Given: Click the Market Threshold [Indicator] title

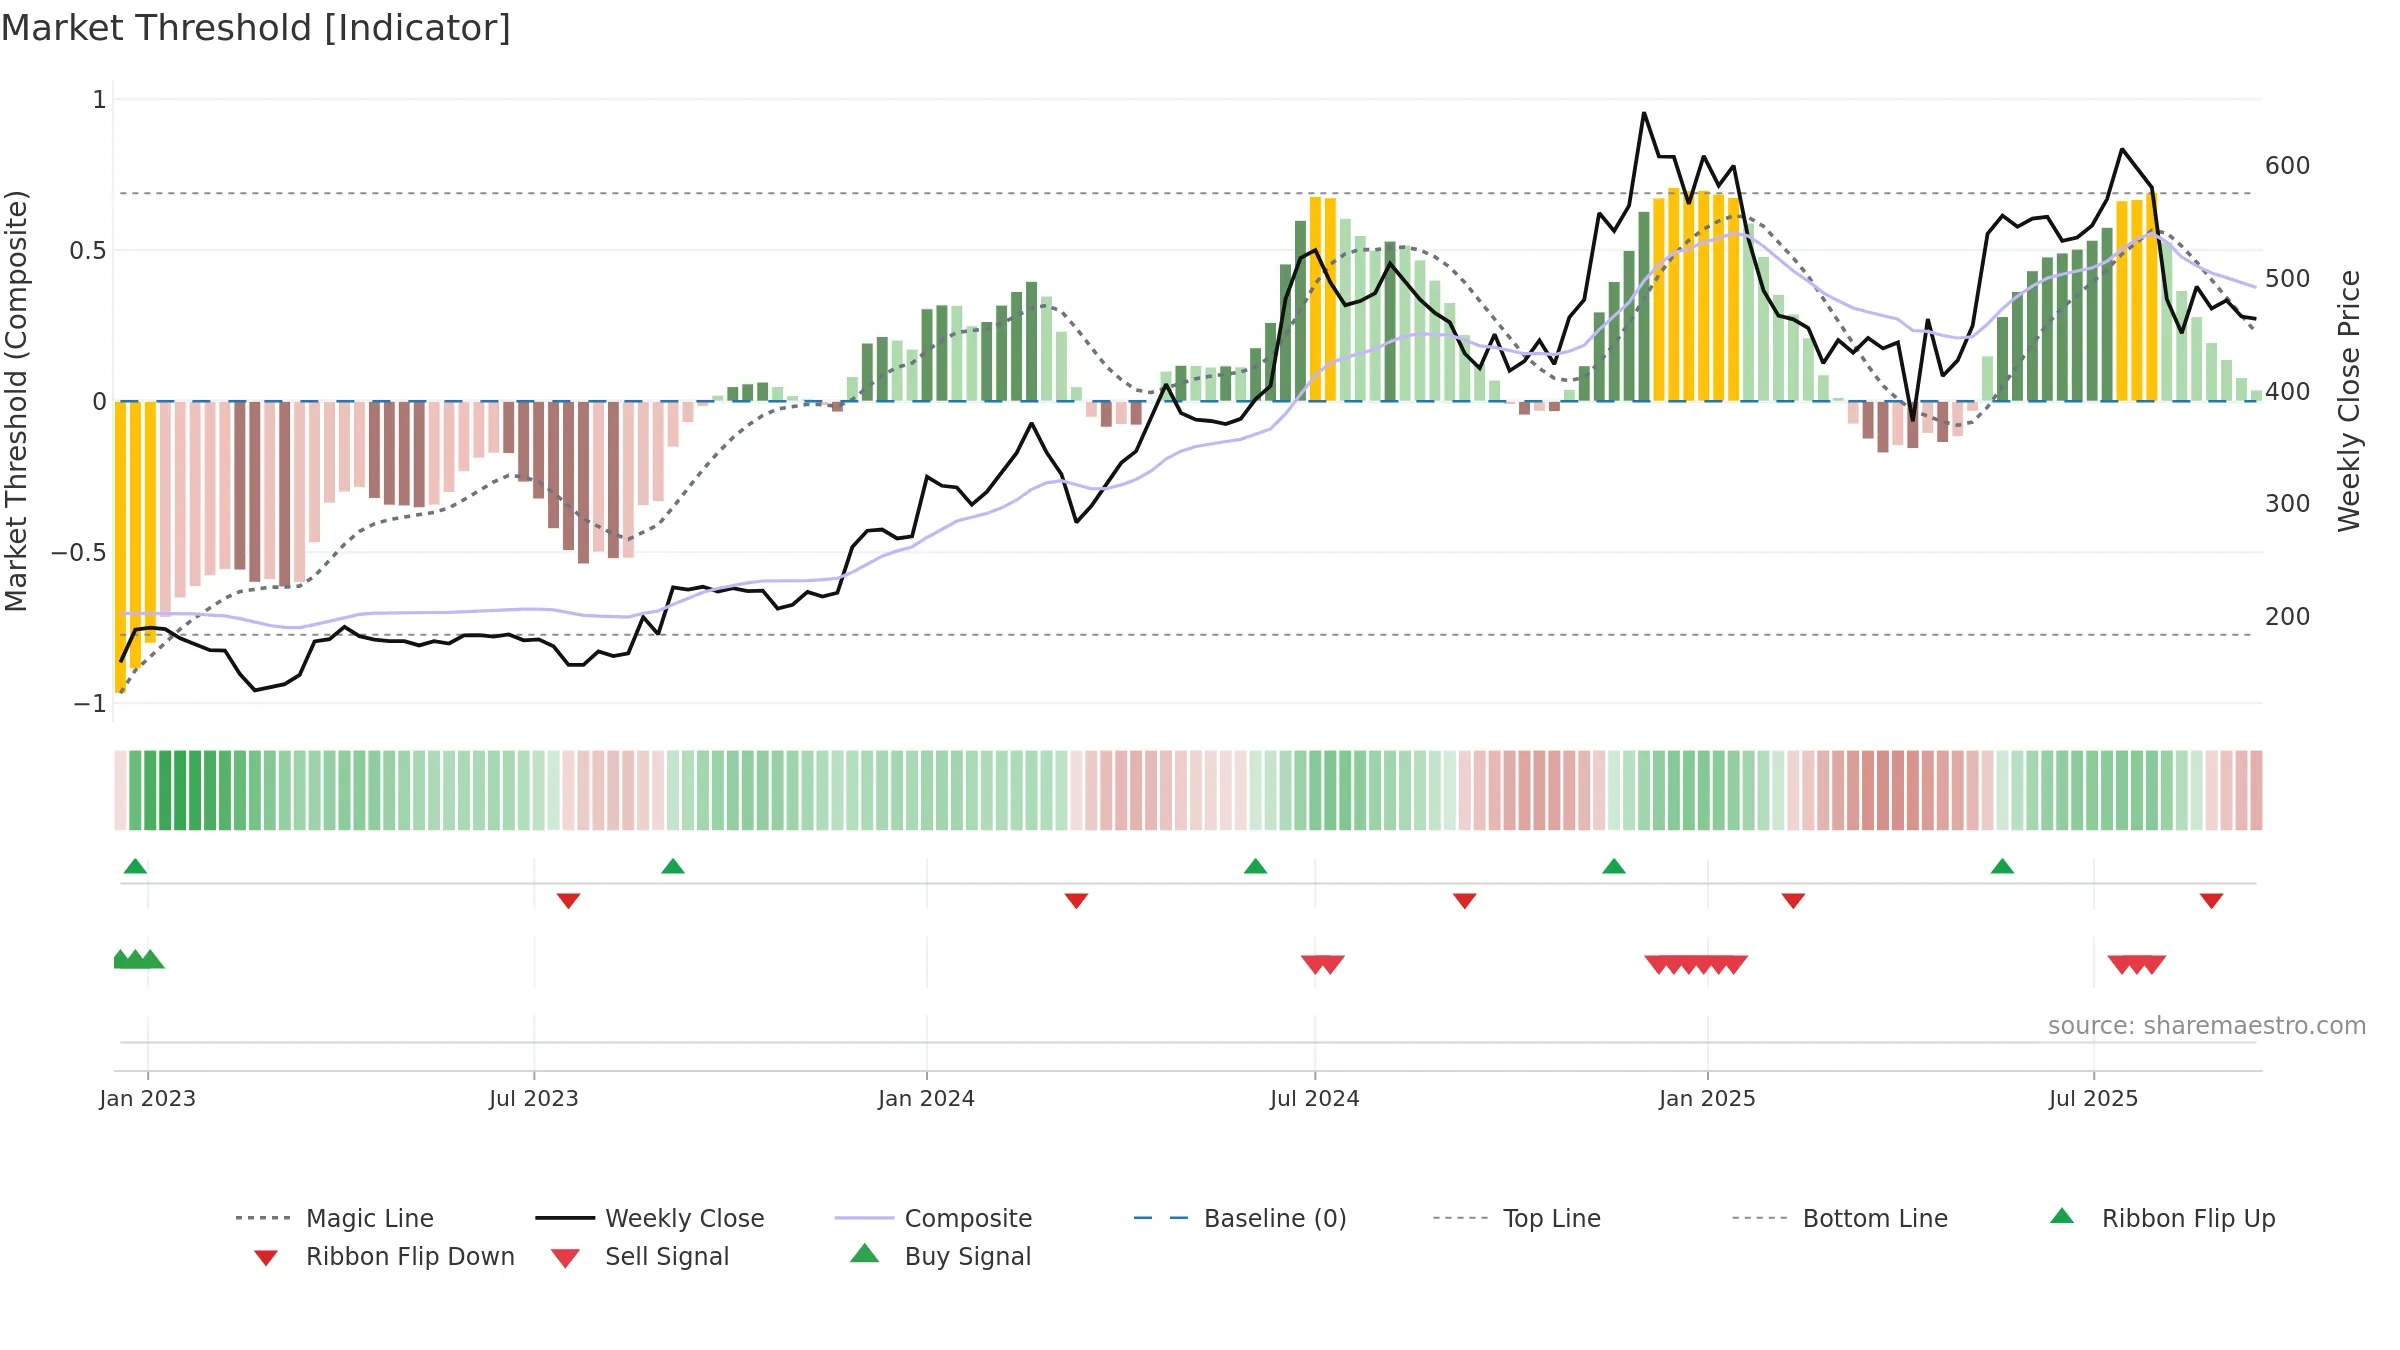Looking at the screenshot, I should tap(256, 28).
